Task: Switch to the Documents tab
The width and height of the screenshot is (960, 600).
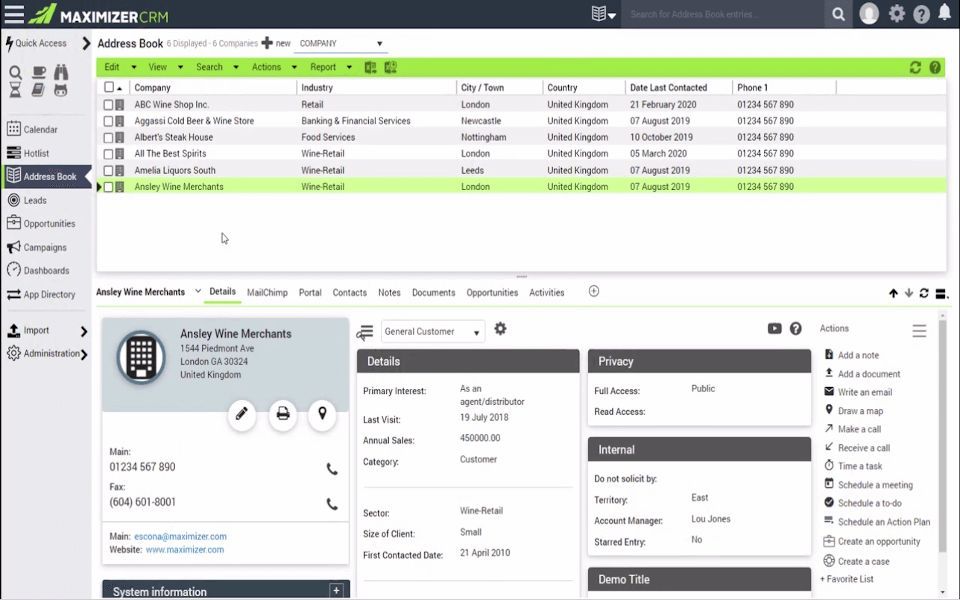Action: click(433, 293)
